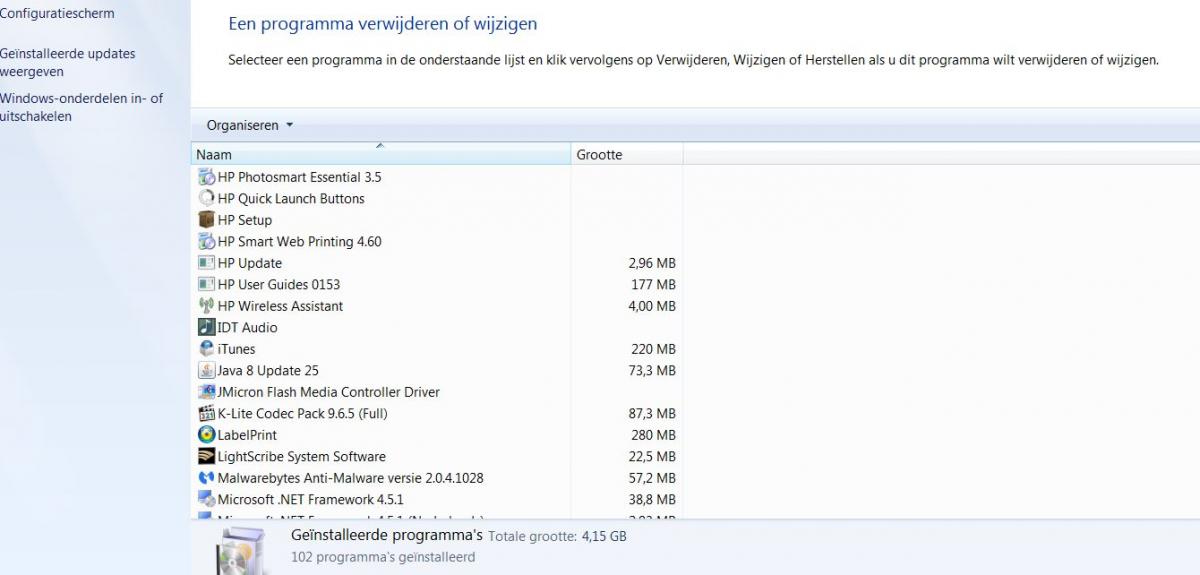
Task: Click the IDT Audio music note icon
Action: (207, 327)
